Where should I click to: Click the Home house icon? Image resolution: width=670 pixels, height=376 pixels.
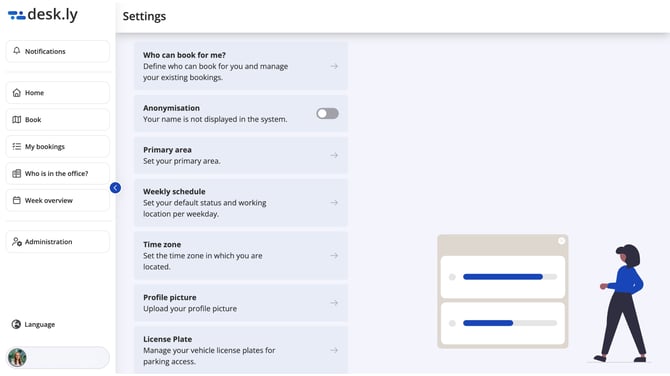pos(17,93)
